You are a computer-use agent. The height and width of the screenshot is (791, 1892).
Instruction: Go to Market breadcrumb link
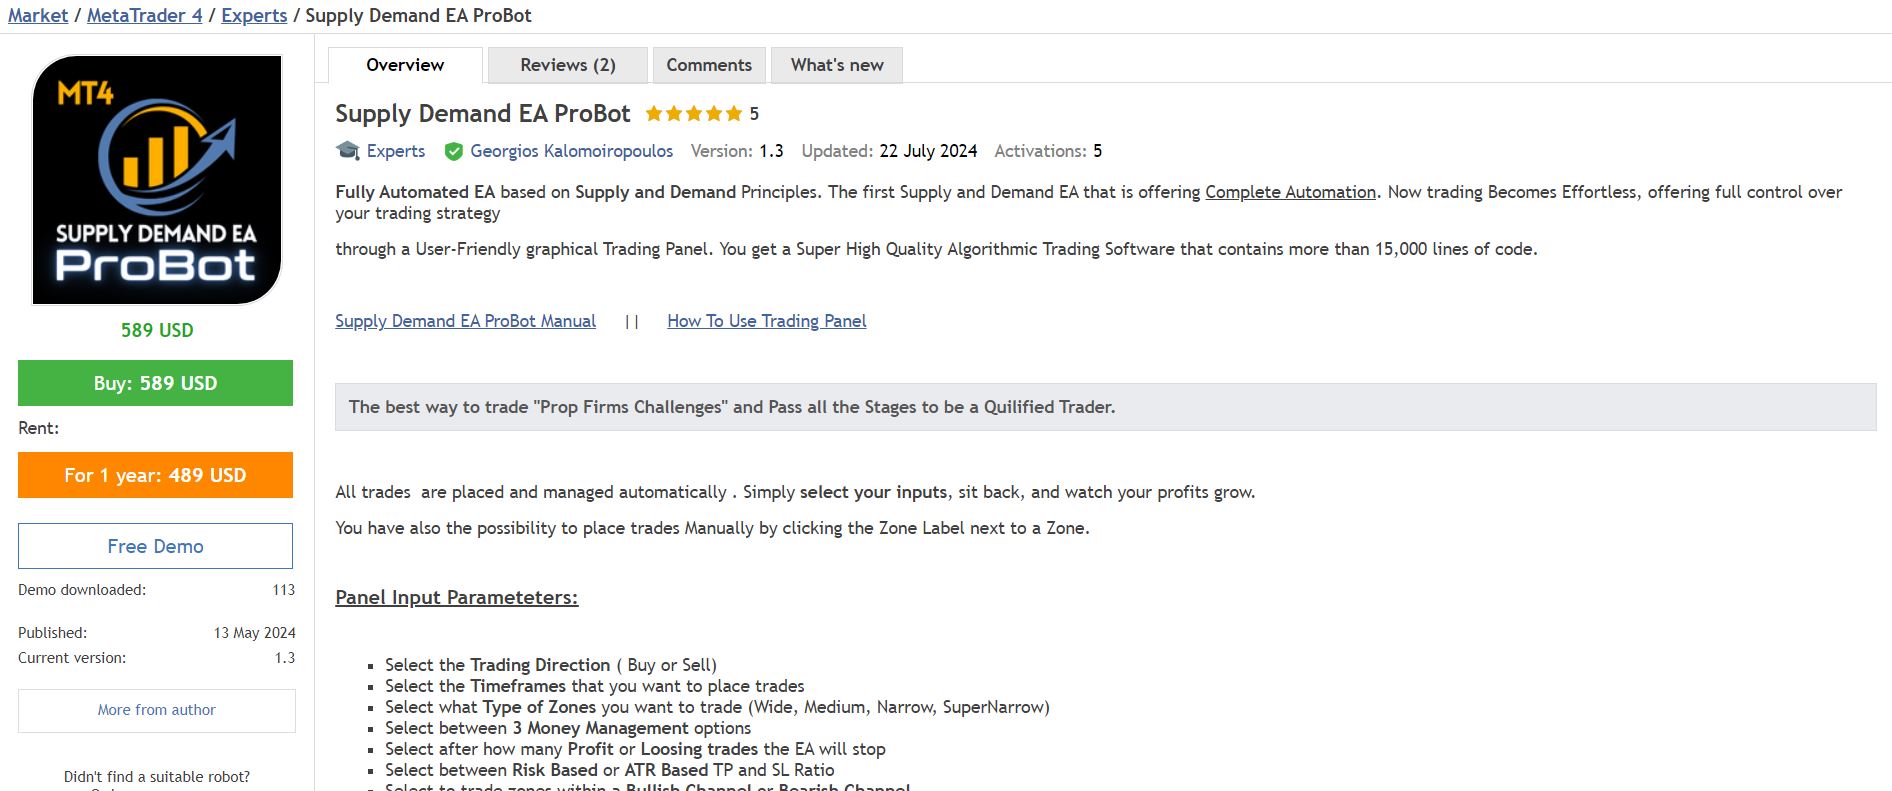(38, 16)
